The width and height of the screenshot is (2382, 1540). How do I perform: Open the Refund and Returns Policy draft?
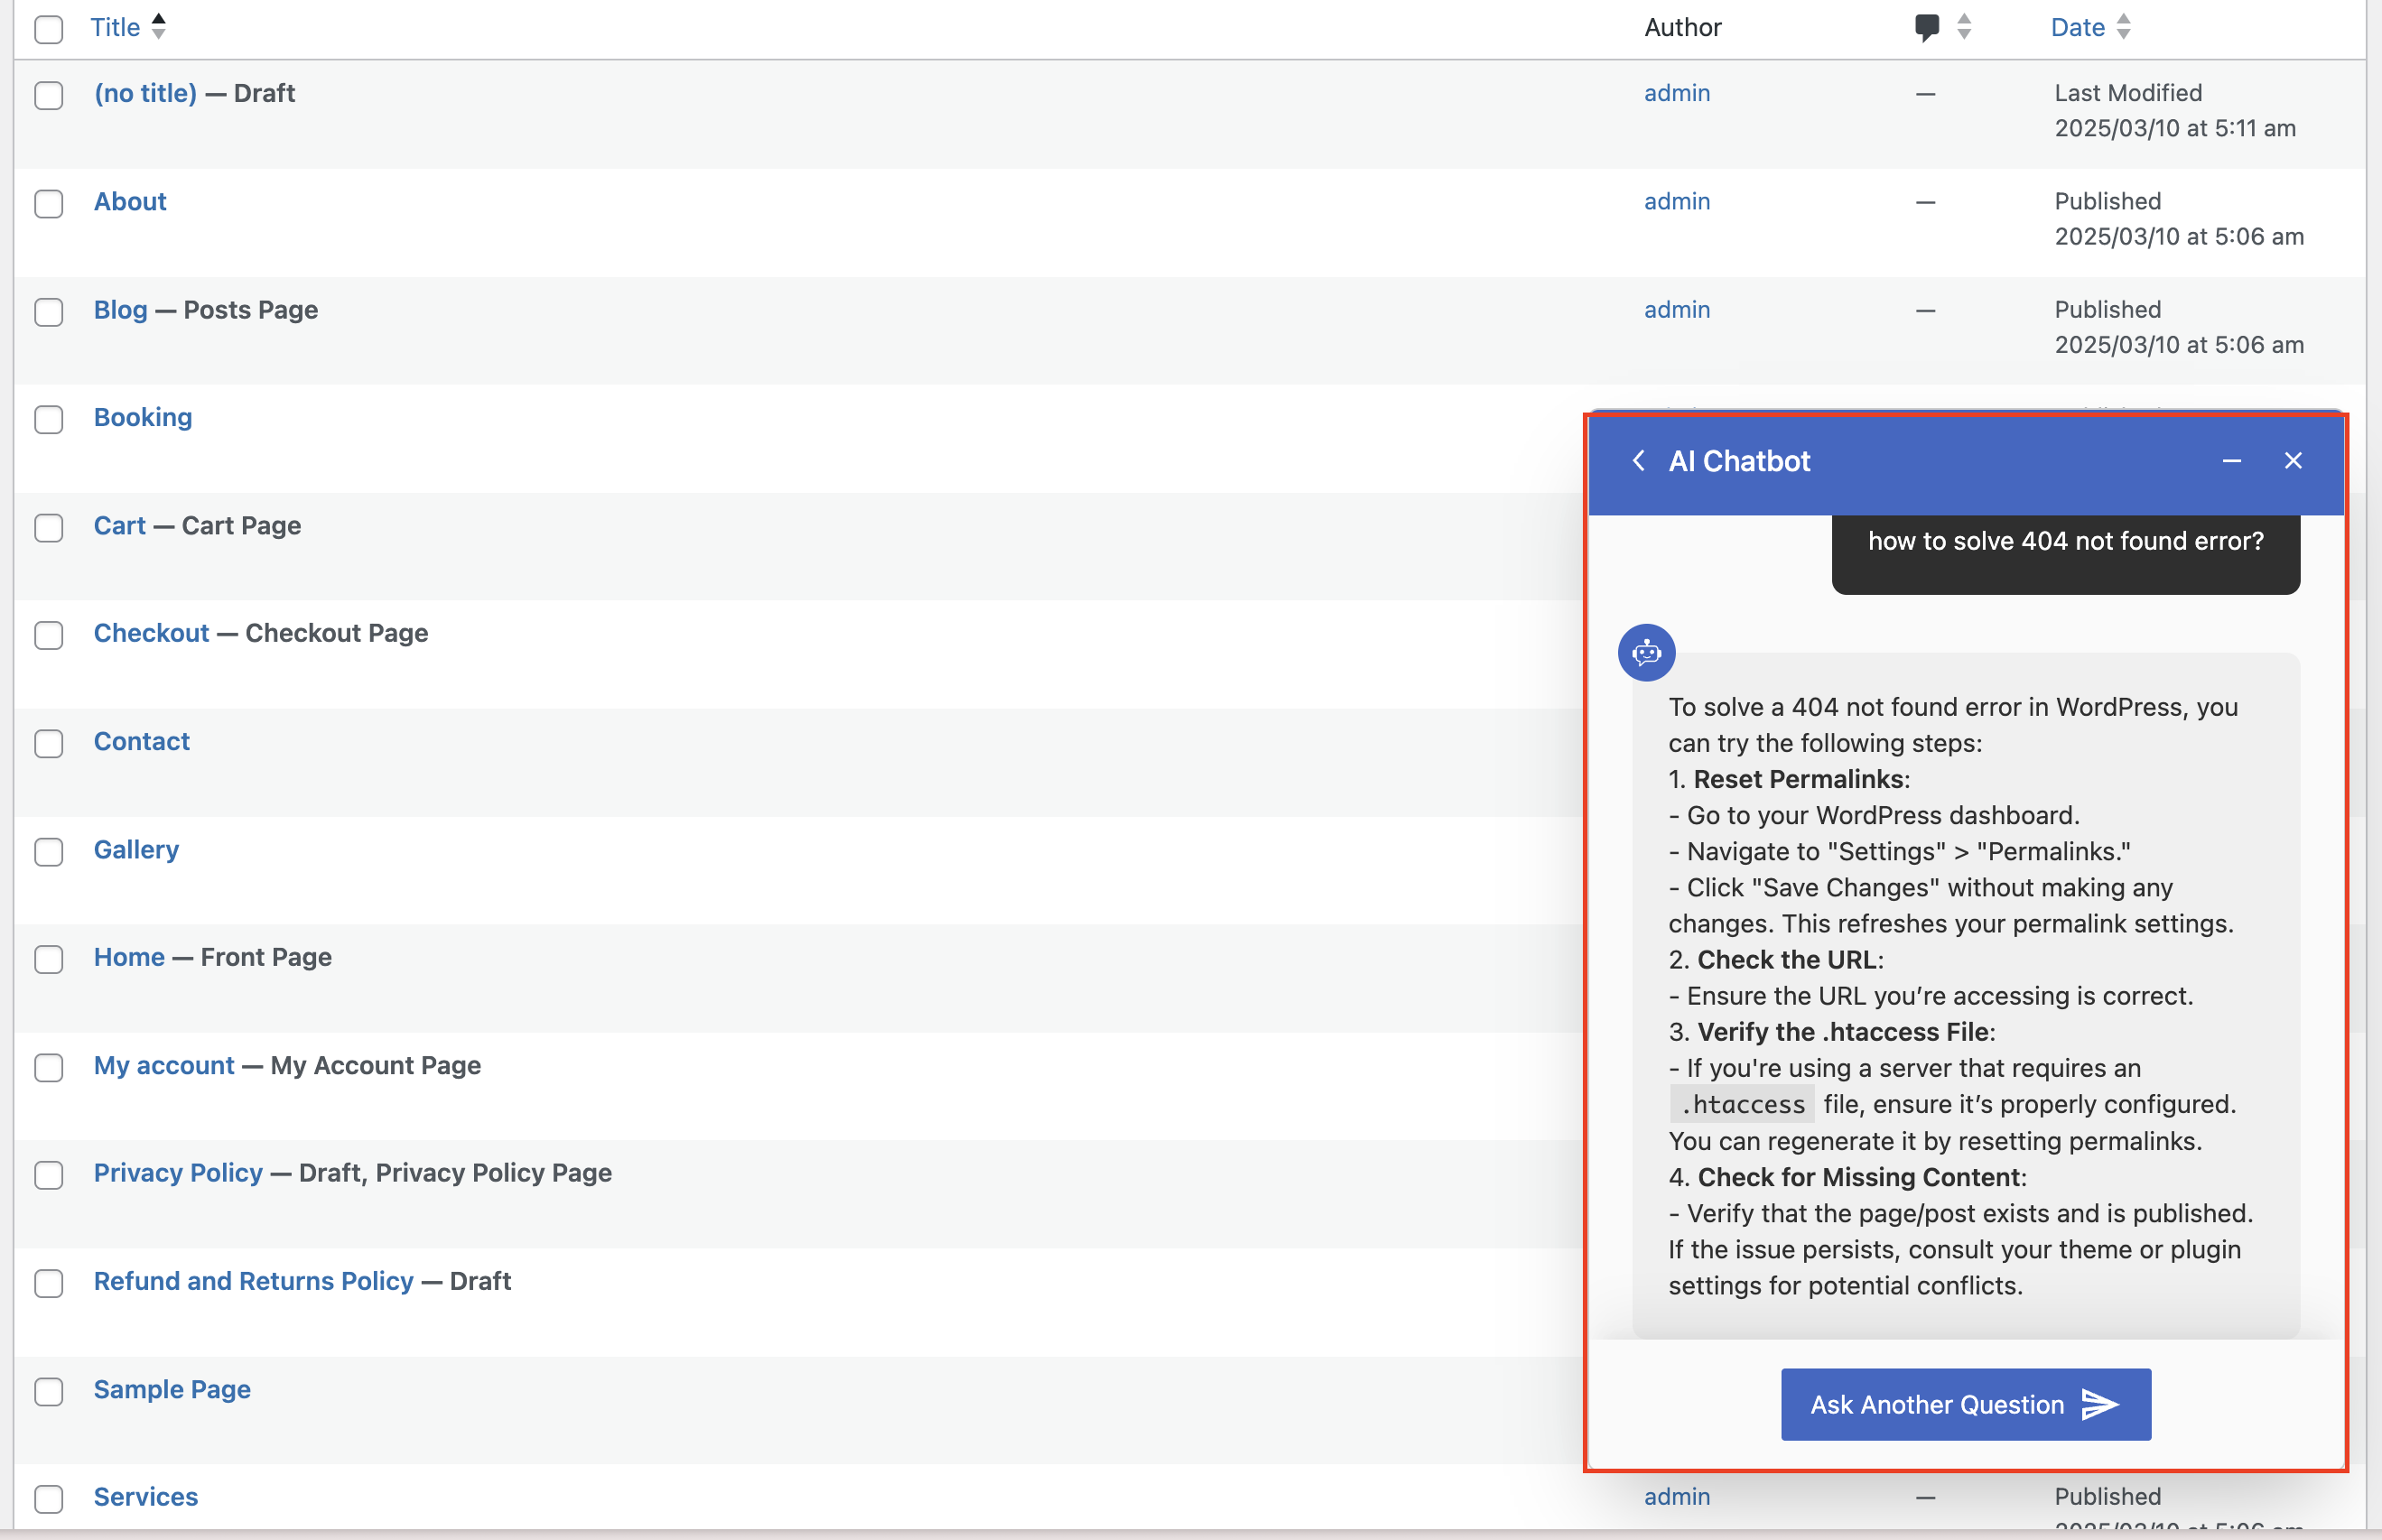pyautogui.click(x=253, y=1281)
